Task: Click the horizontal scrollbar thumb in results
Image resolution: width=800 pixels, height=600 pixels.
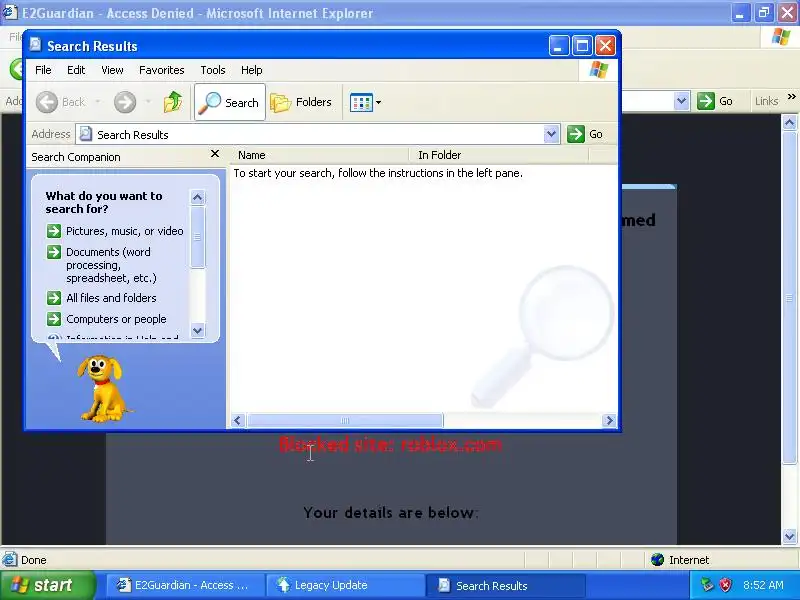Action: coord(345,420)
